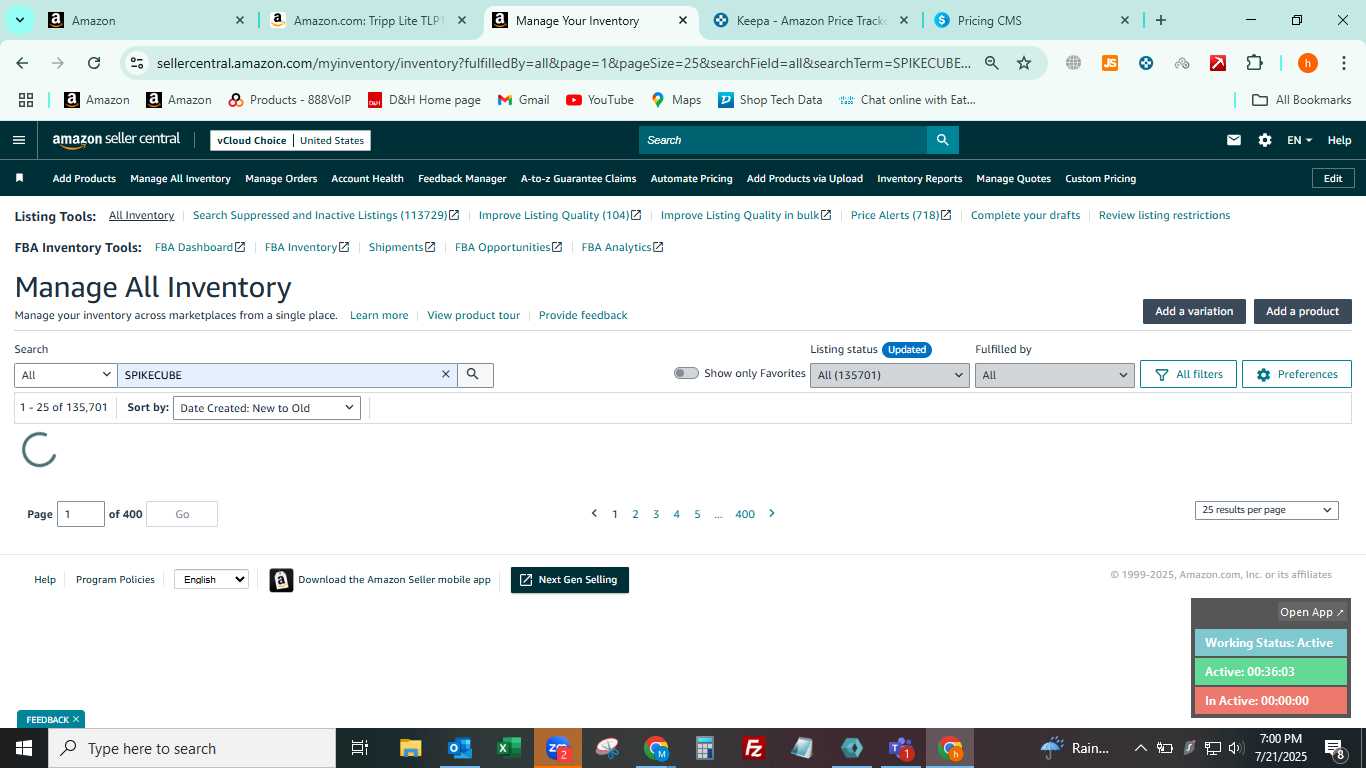Click the Add a product button
Screen dimensions: 1366x768
click(1302, 311)
